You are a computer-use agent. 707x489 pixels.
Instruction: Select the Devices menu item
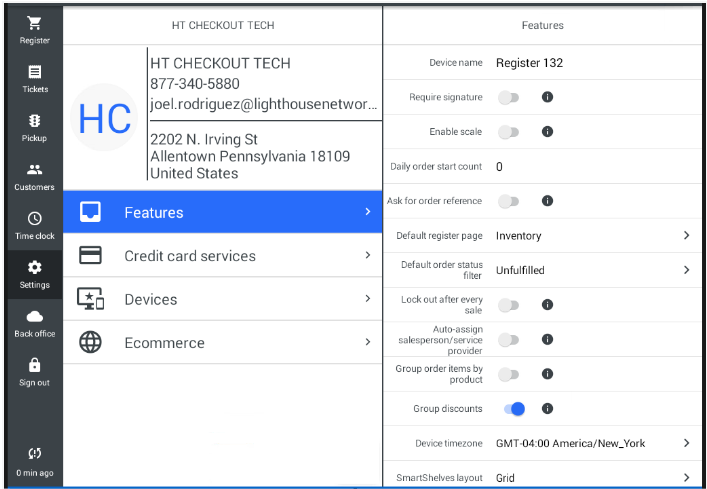pos(222,299)
